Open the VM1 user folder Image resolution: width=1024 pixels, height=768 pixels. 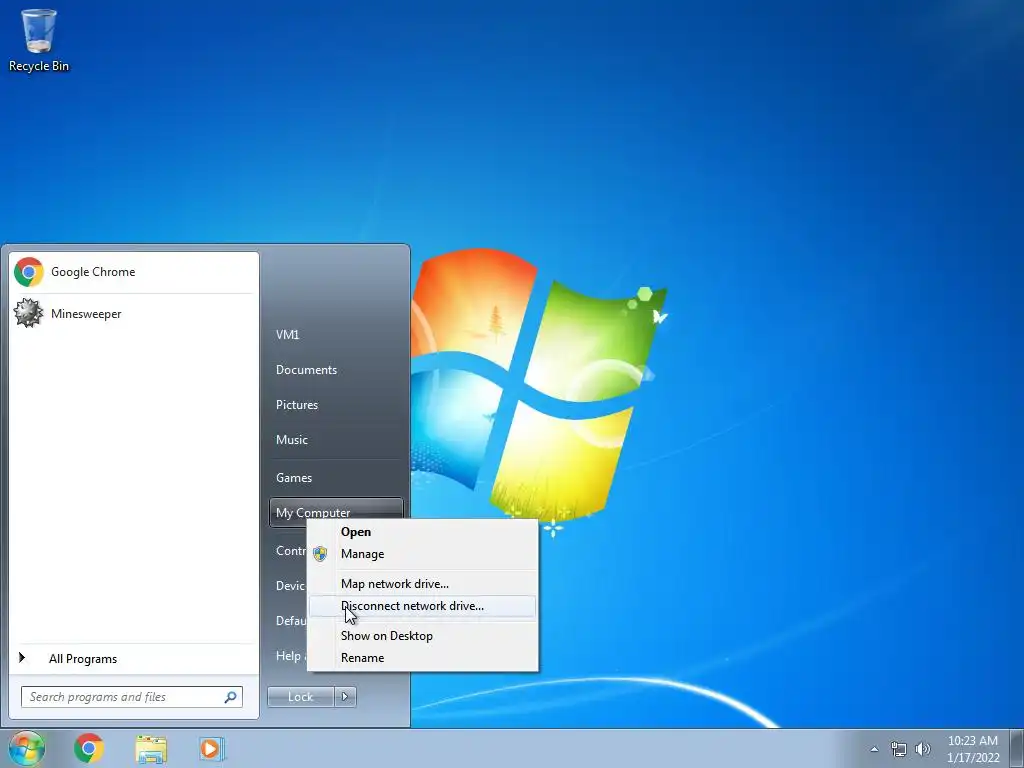click(x=336, y=334)
